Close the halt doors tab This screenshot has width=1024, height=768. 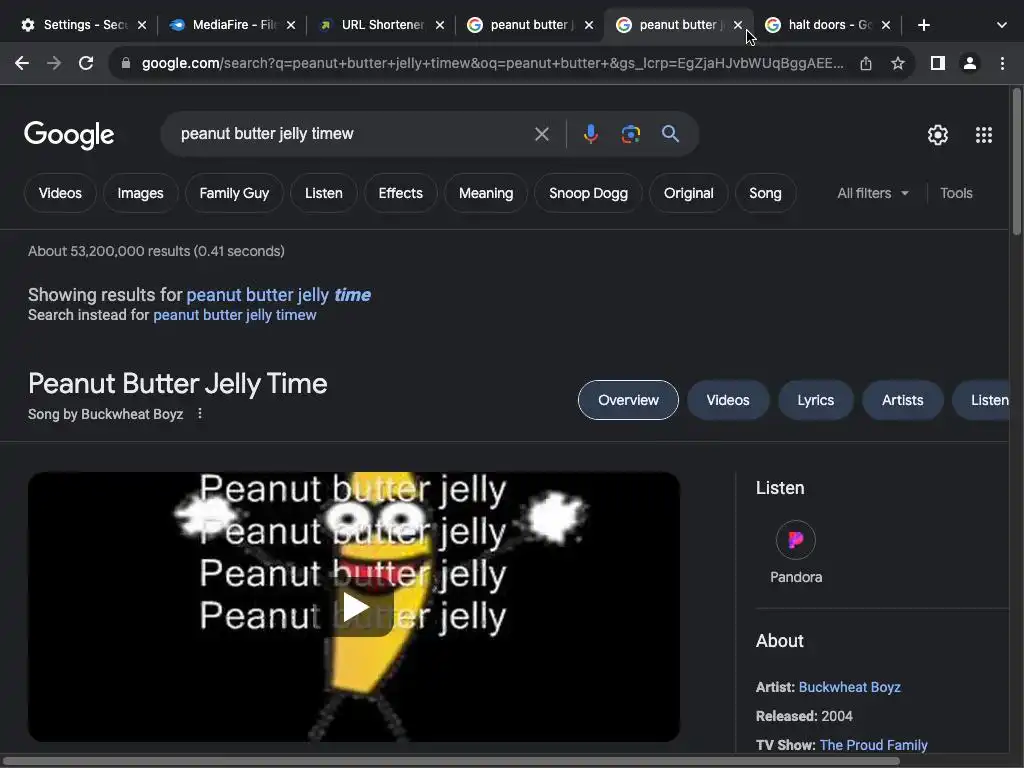tap(886, 25)
